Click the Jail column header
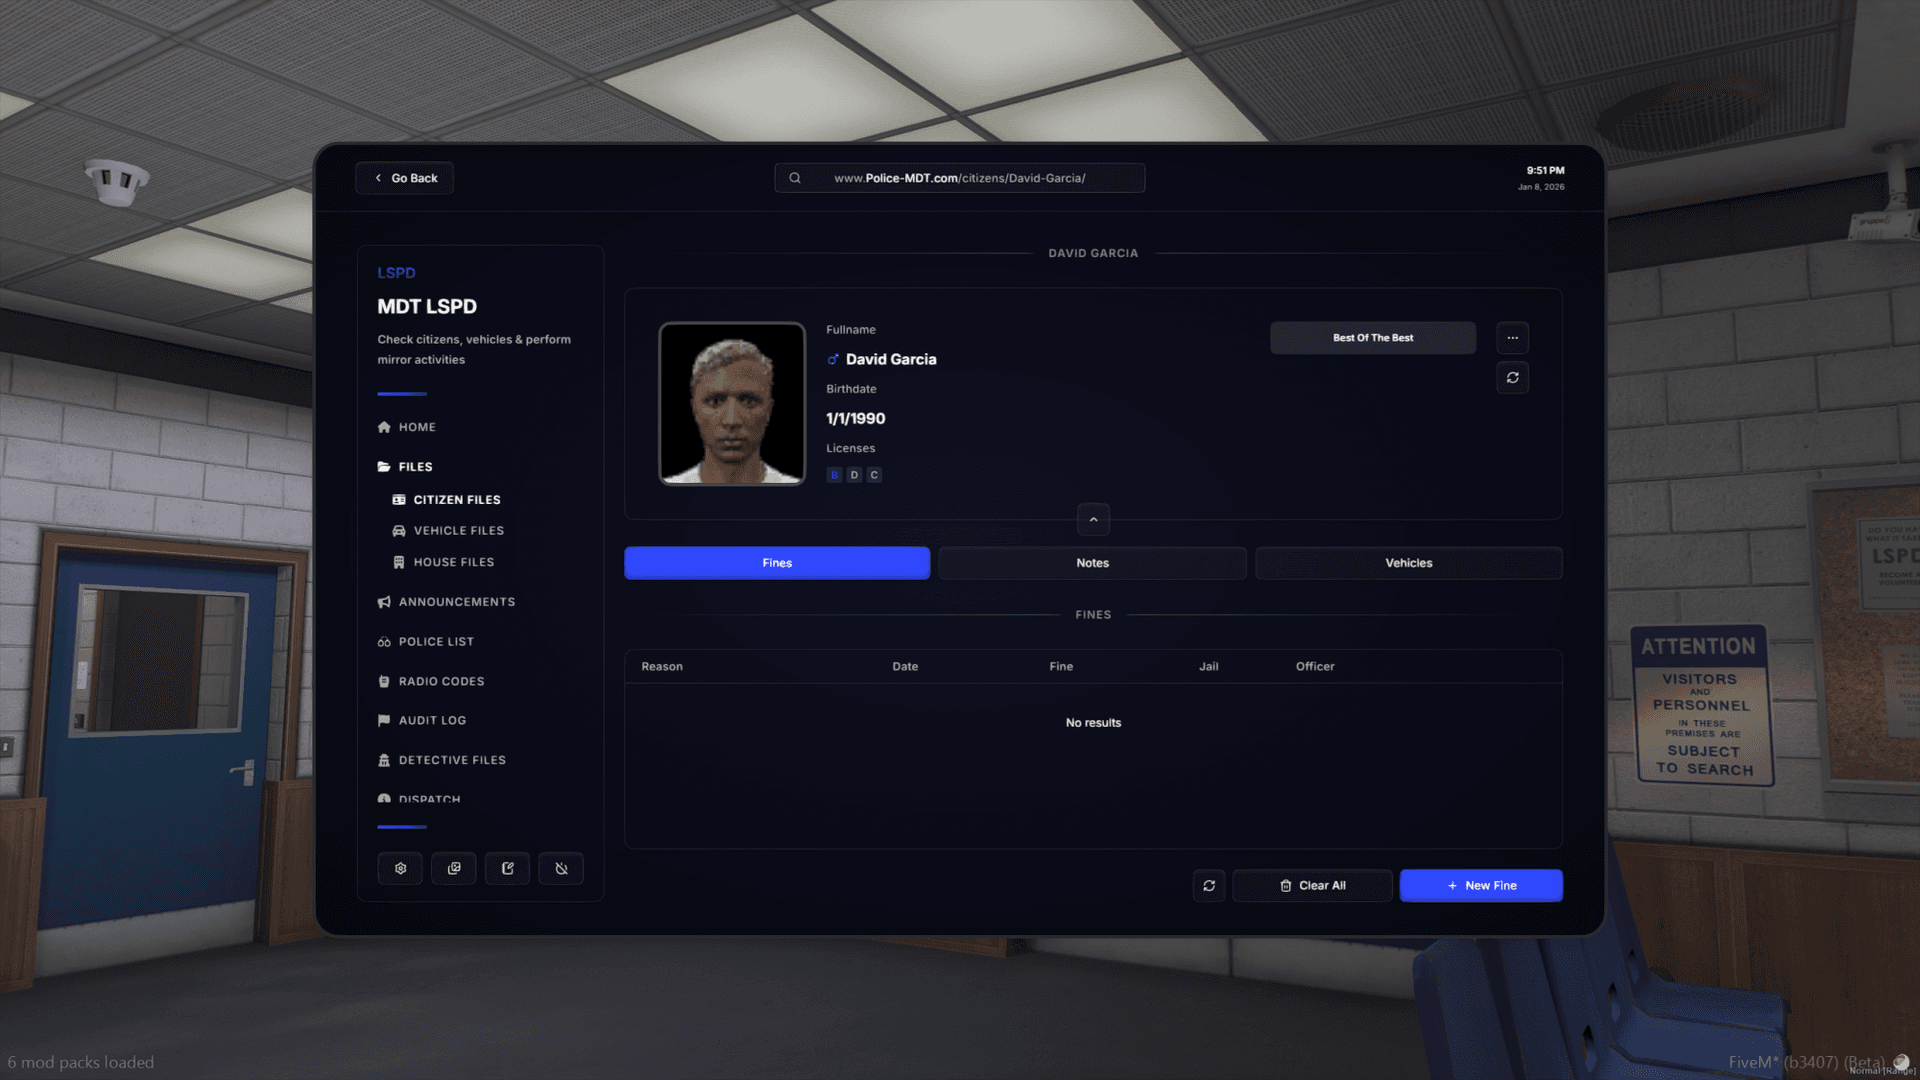1920x1080 pixels. coord(1209,666)
